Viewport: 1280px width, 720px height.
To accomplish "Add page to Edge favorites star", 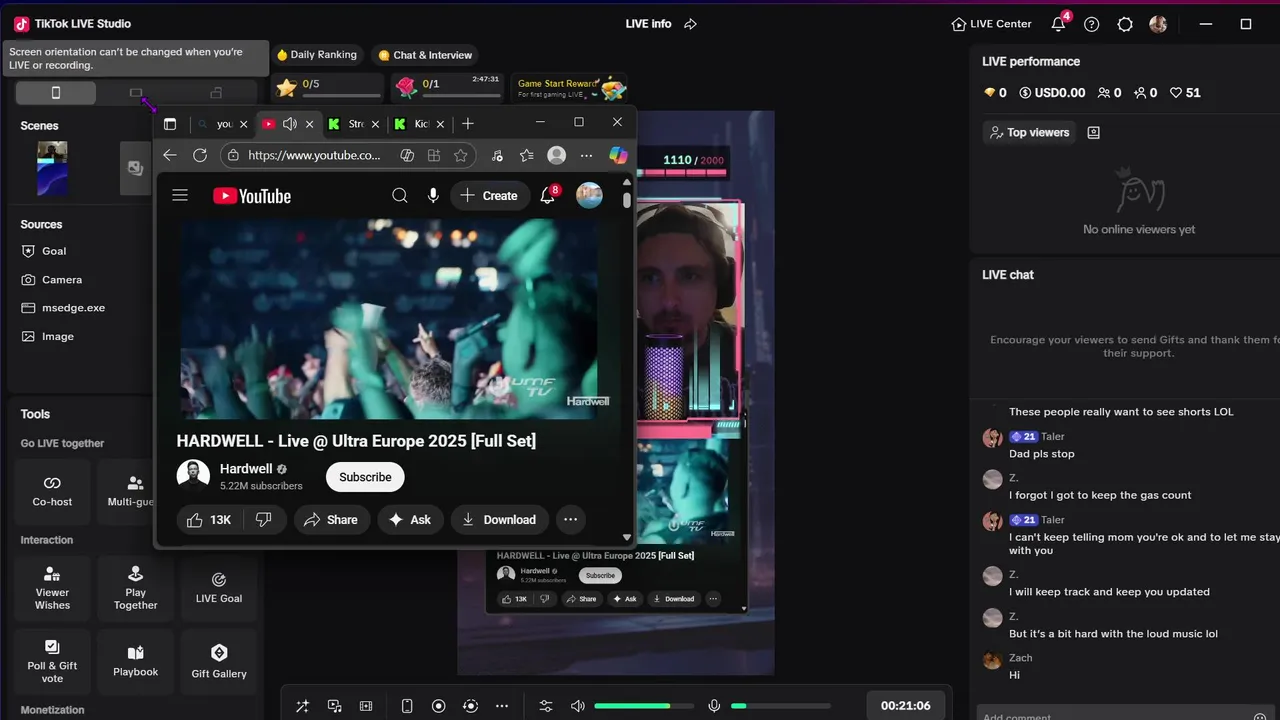I will [460, 155].
